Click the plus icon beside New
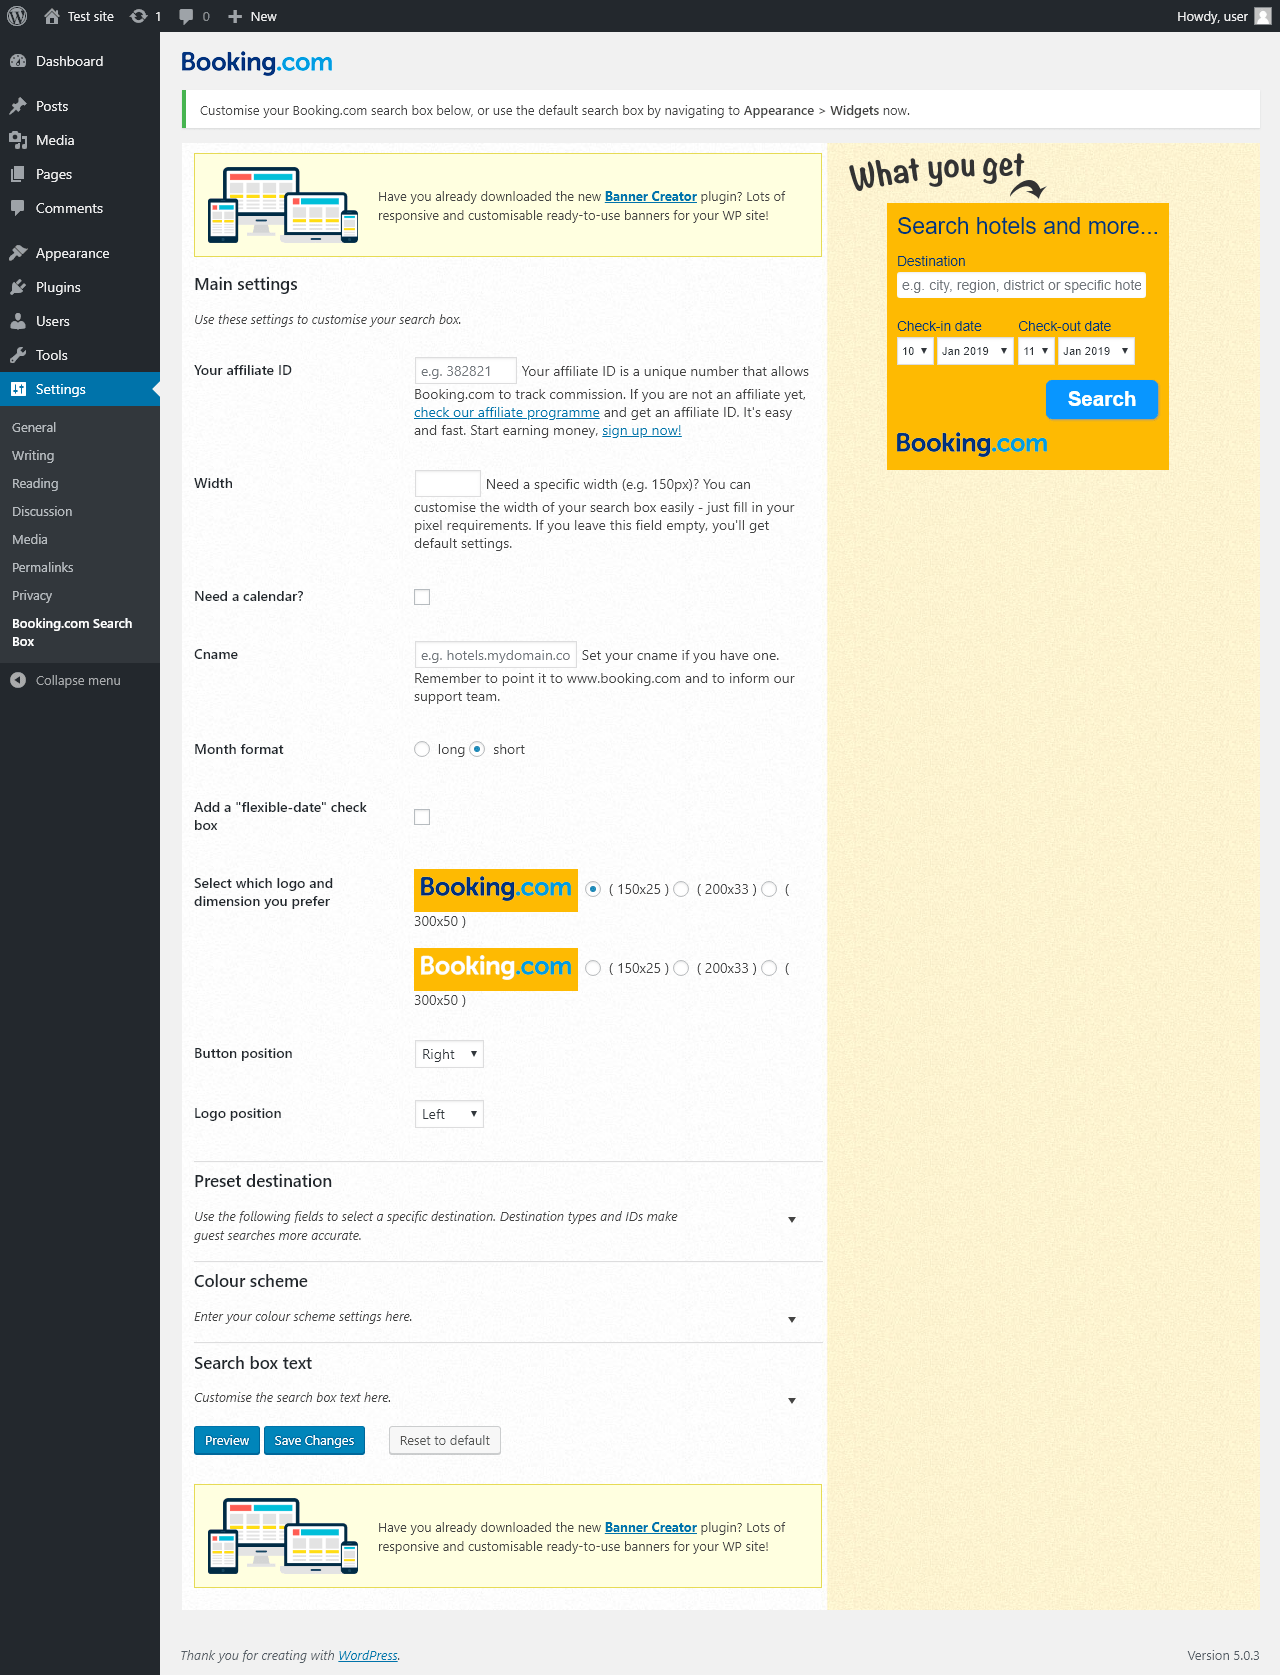 pos(235,16)
